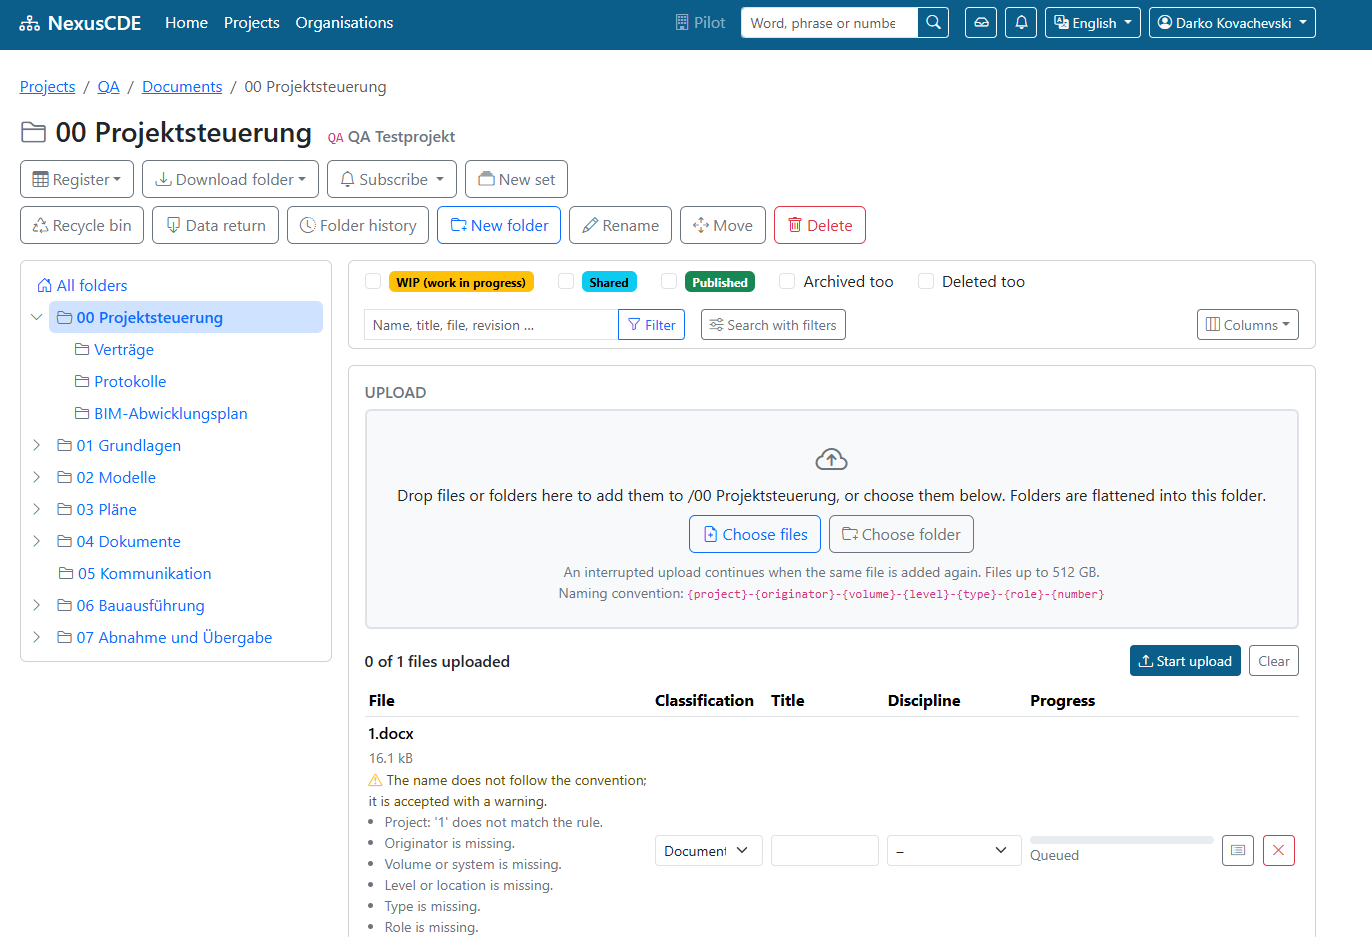Click the Choose files button
This screenshot has width=1372, height=937.
(x=755, y=534)
